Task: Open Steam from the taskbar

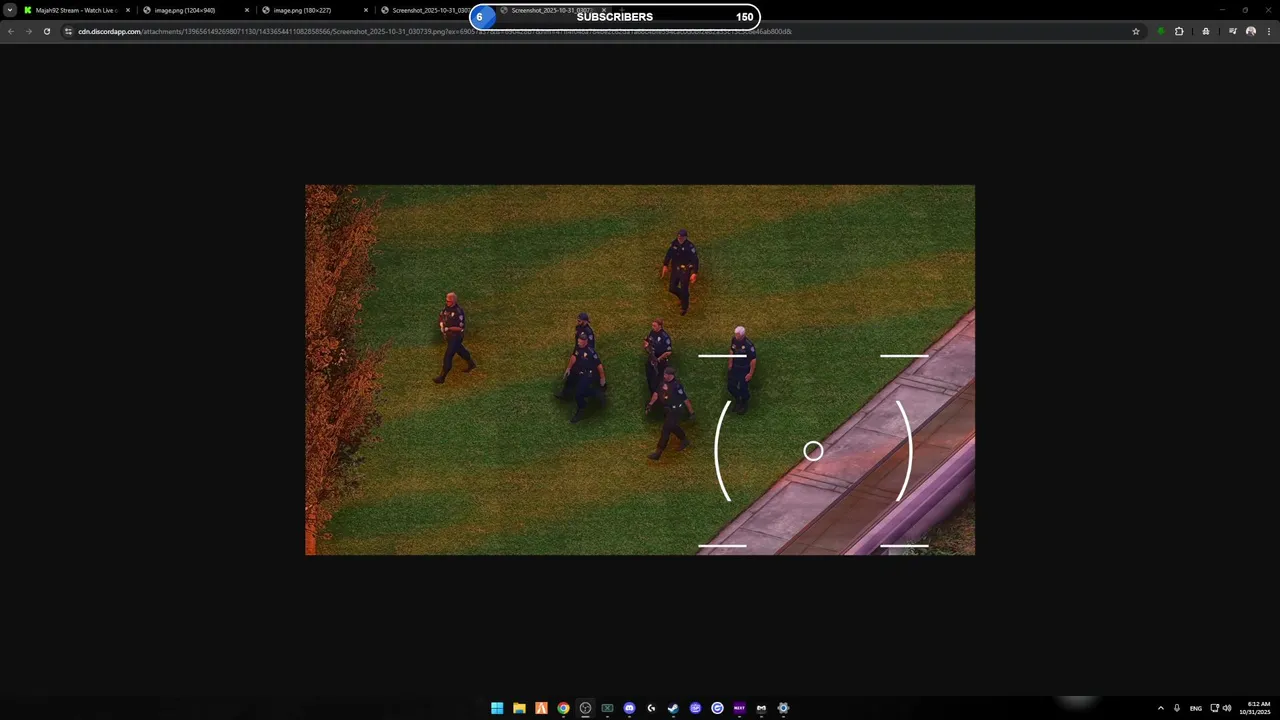Action: point(673,708)
